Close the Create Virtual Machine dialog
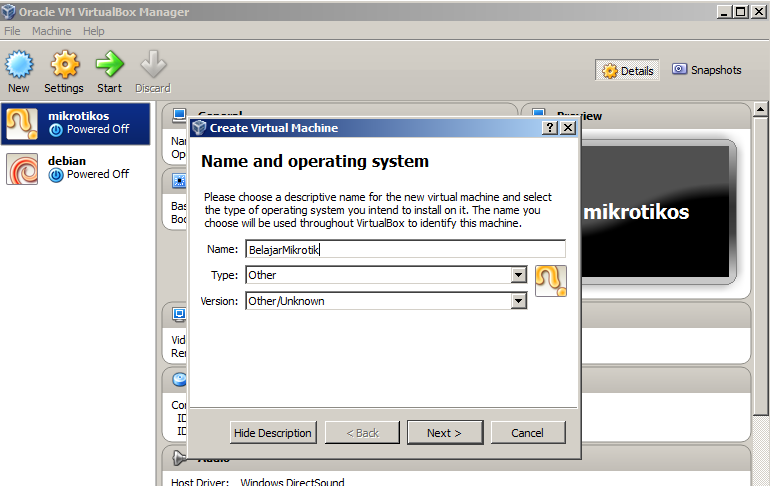This screenshot has height=486, width=770. 568,128
